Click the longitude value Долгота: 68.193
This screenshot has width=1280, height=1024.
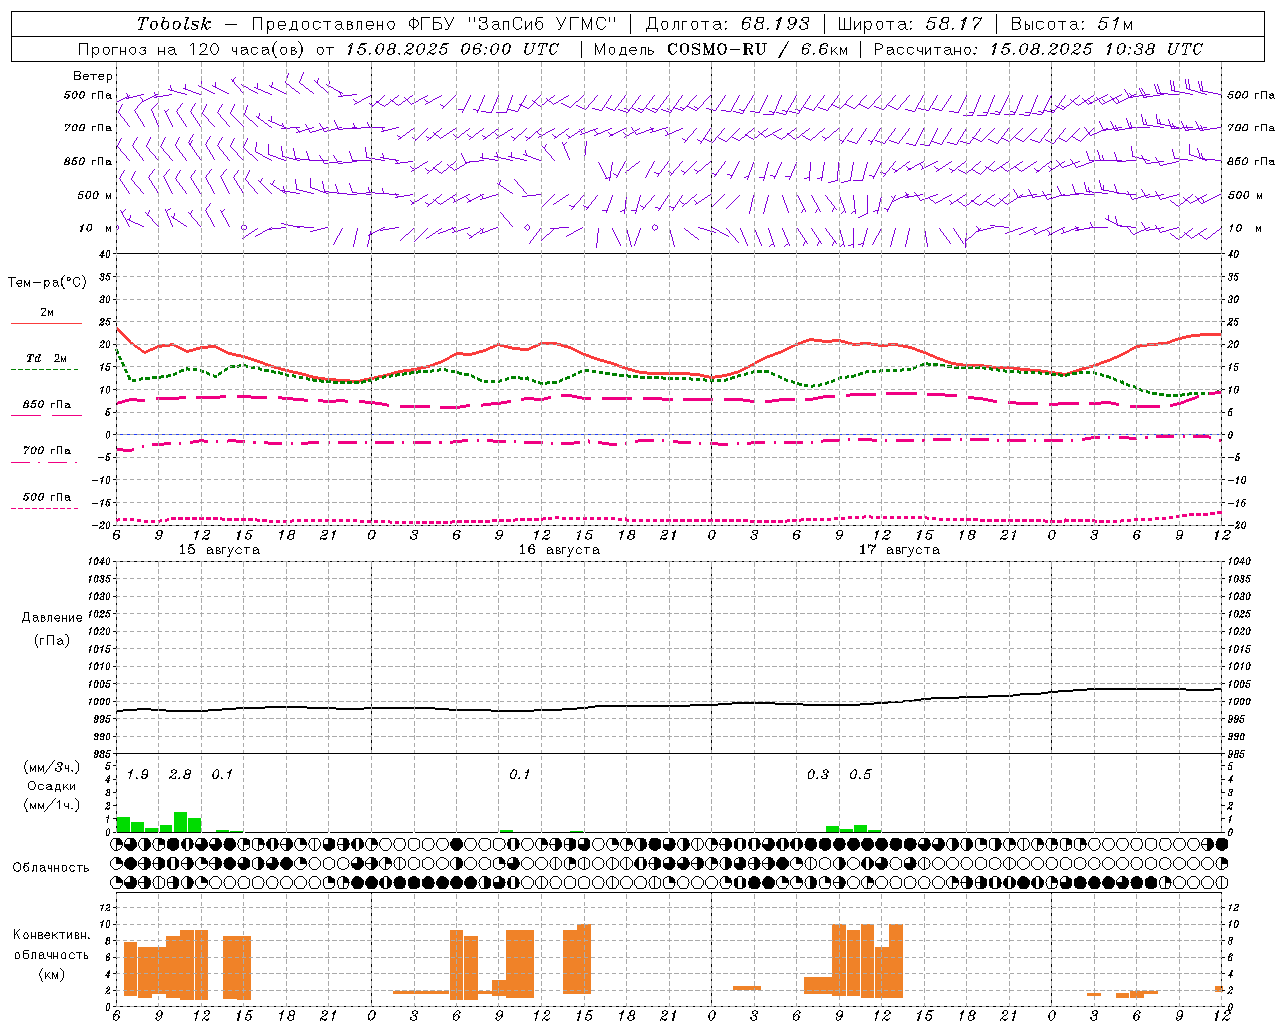[x=728, y=24]
